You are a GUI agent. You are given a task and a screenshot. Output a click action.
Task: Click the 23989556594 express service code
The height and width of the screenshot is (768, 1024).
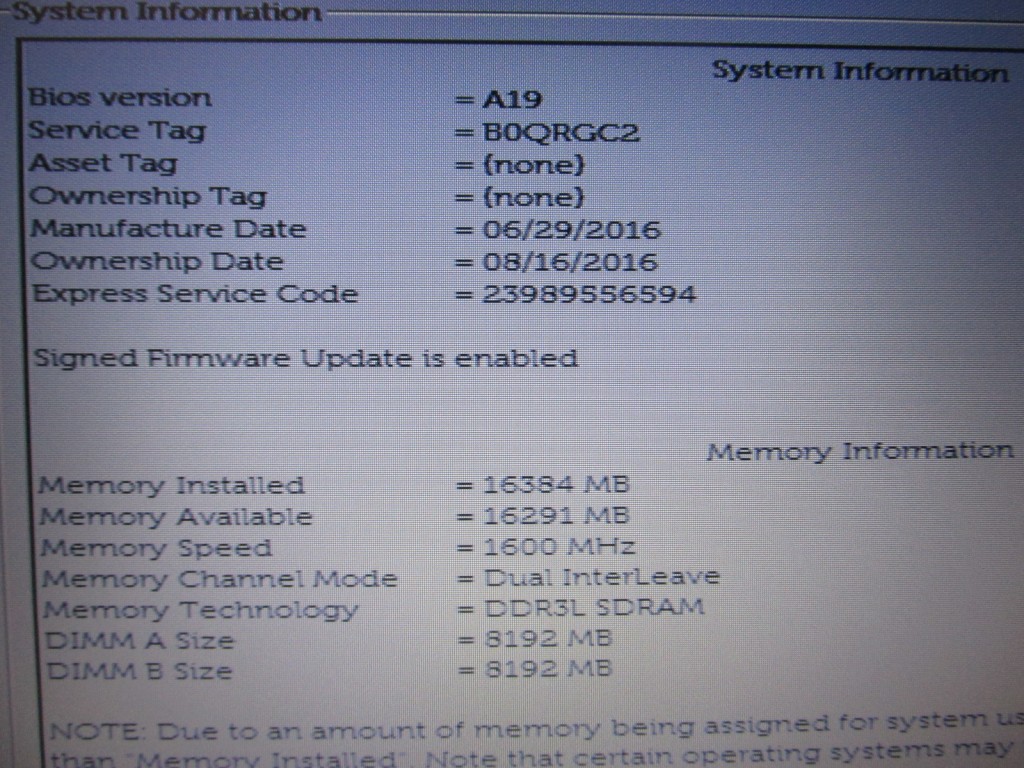coord(588,295)
